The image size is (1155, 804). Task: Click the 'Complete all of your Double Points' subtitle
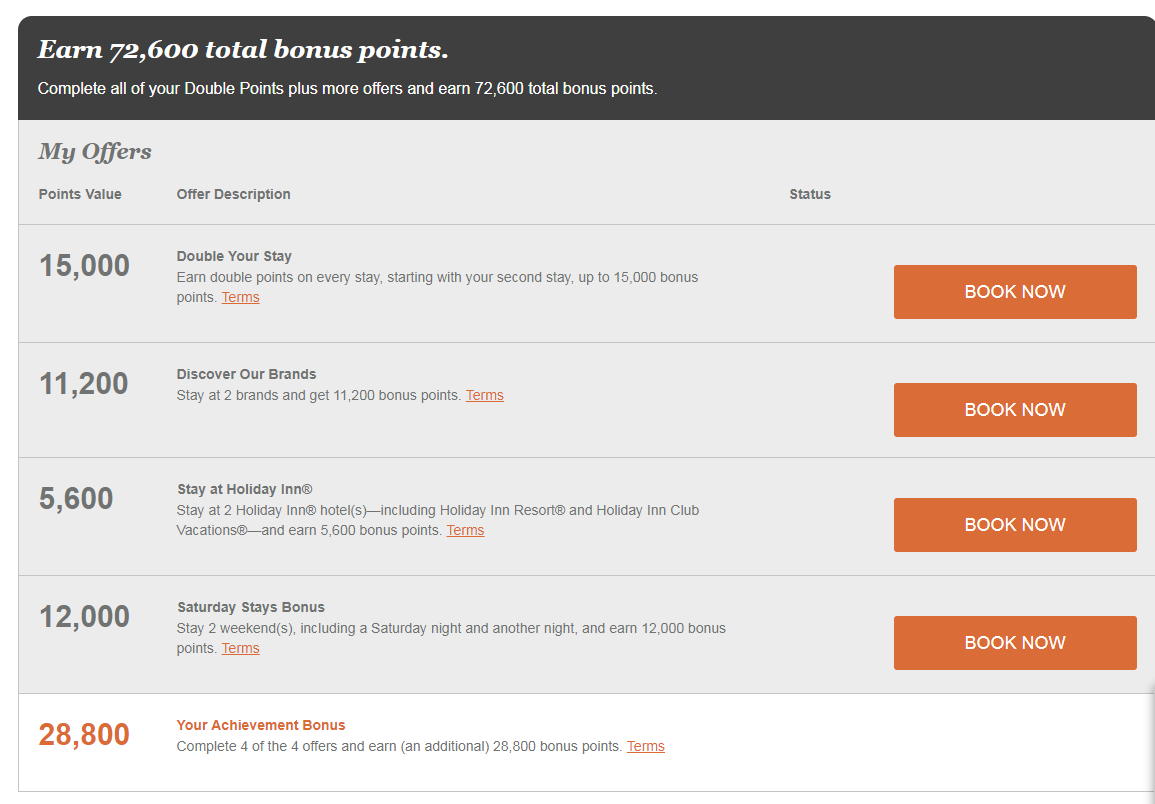[348, 88]
